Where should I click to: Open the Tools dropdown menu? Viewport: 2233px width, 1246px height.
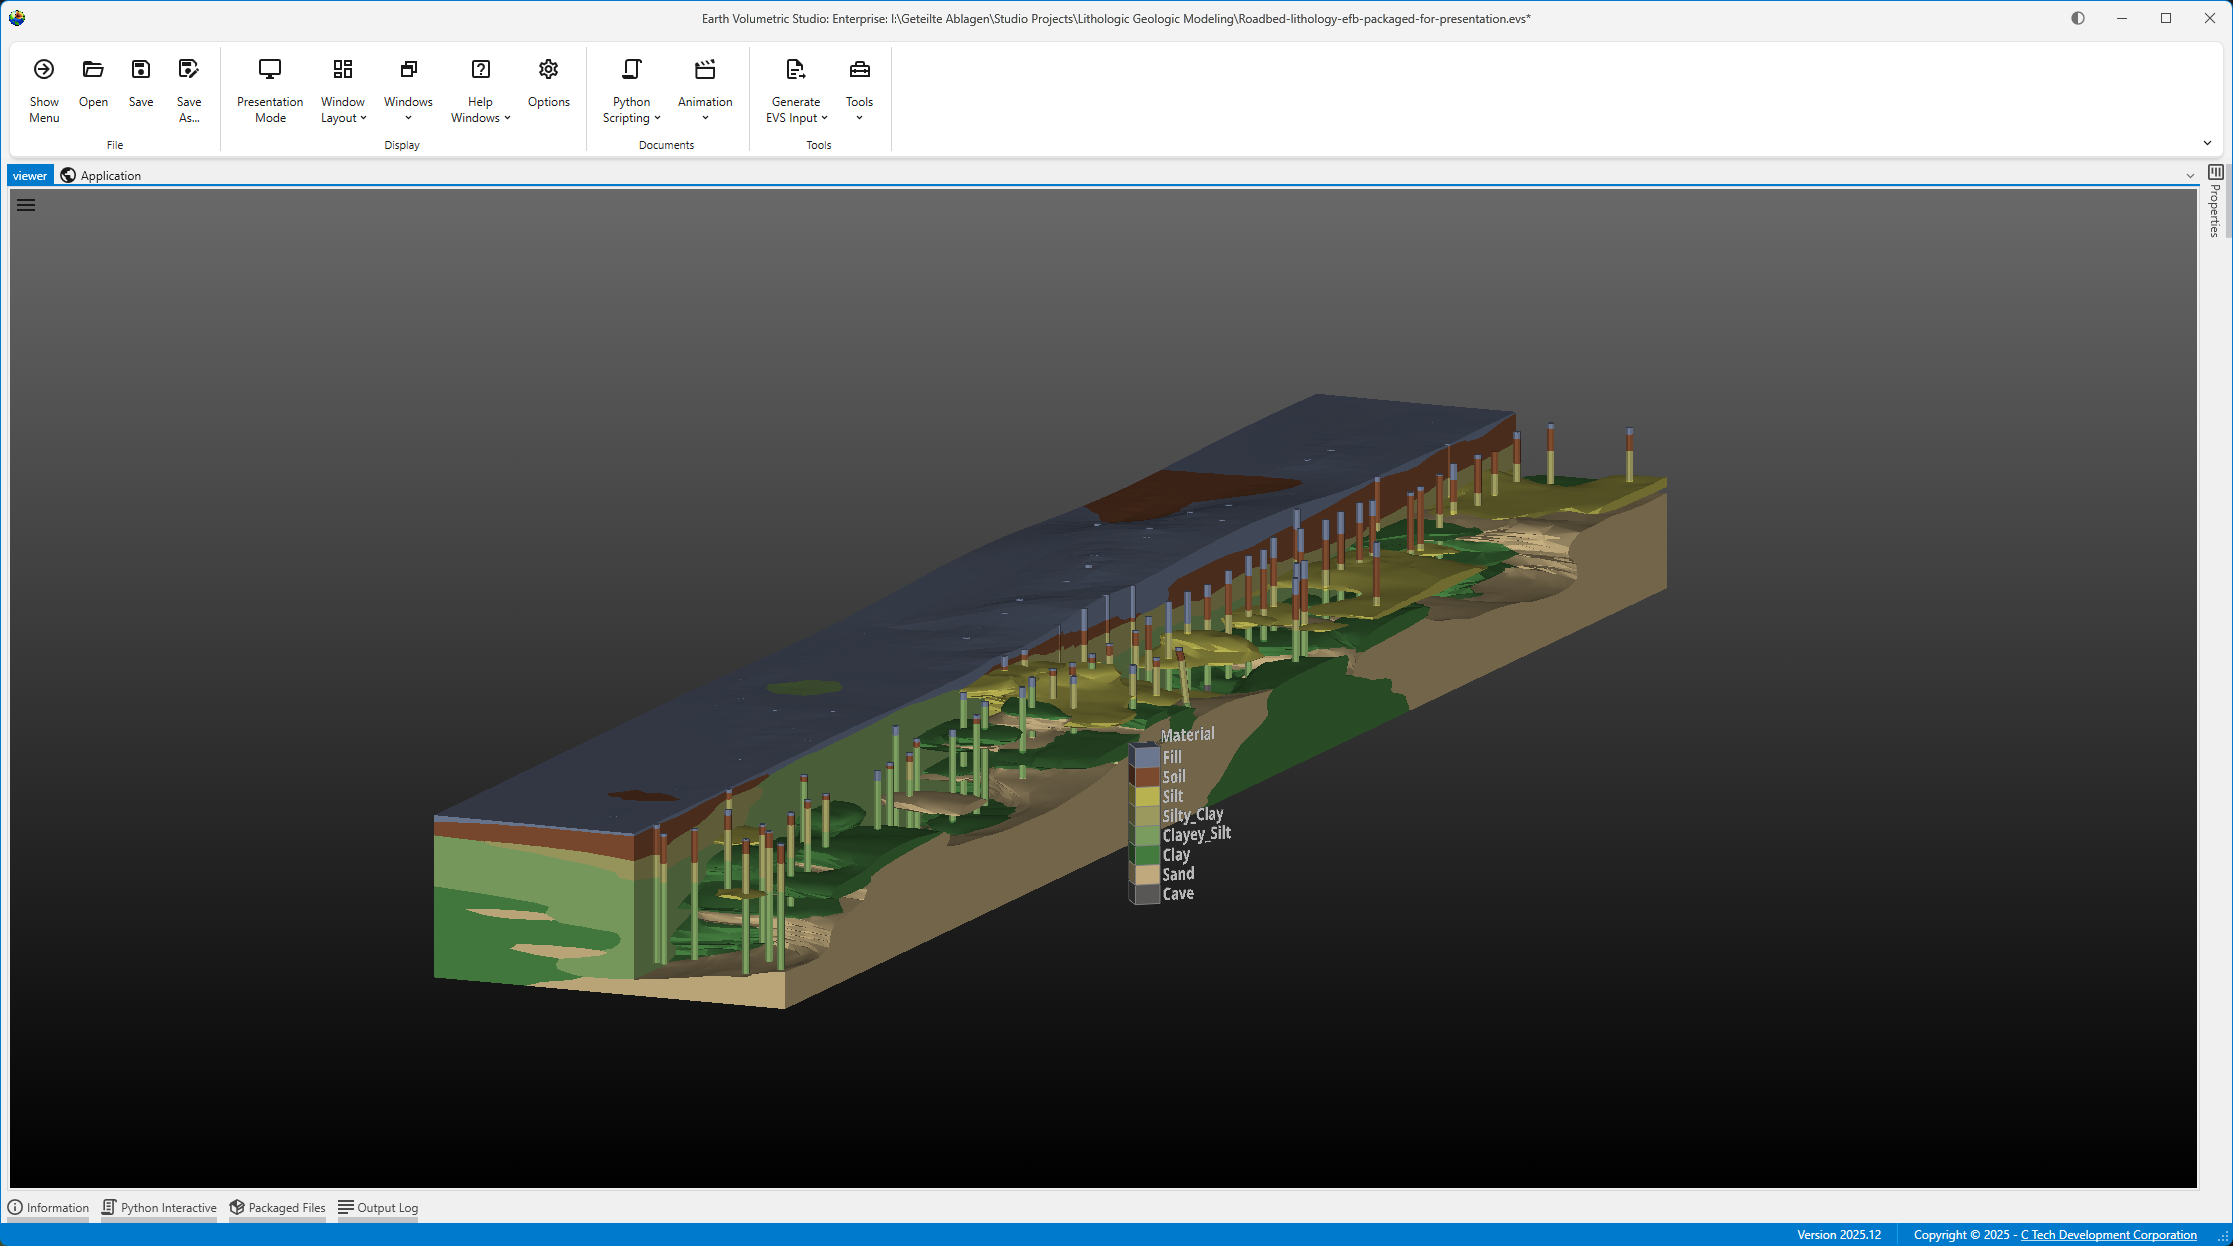(x=859, y=110)
